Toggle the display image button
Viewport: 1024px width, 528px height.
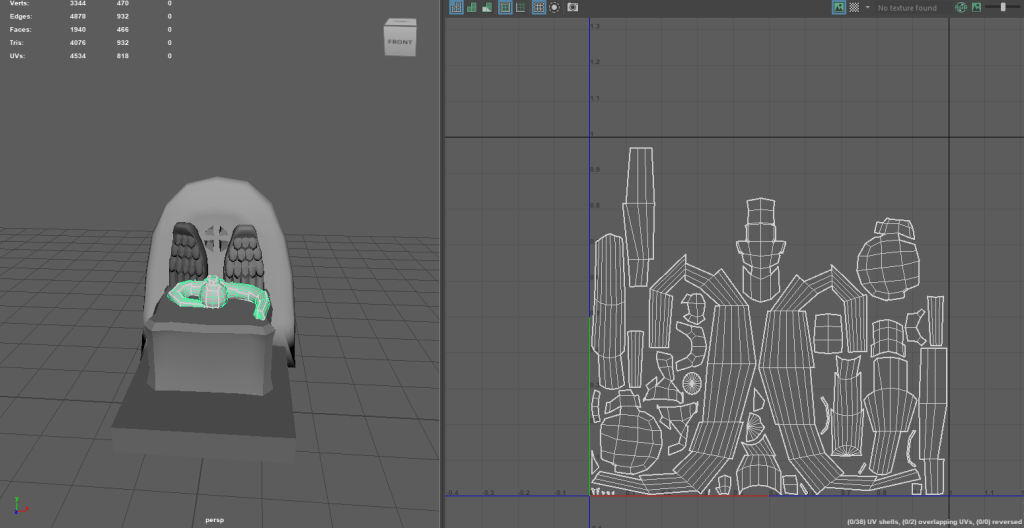[838, 7]
